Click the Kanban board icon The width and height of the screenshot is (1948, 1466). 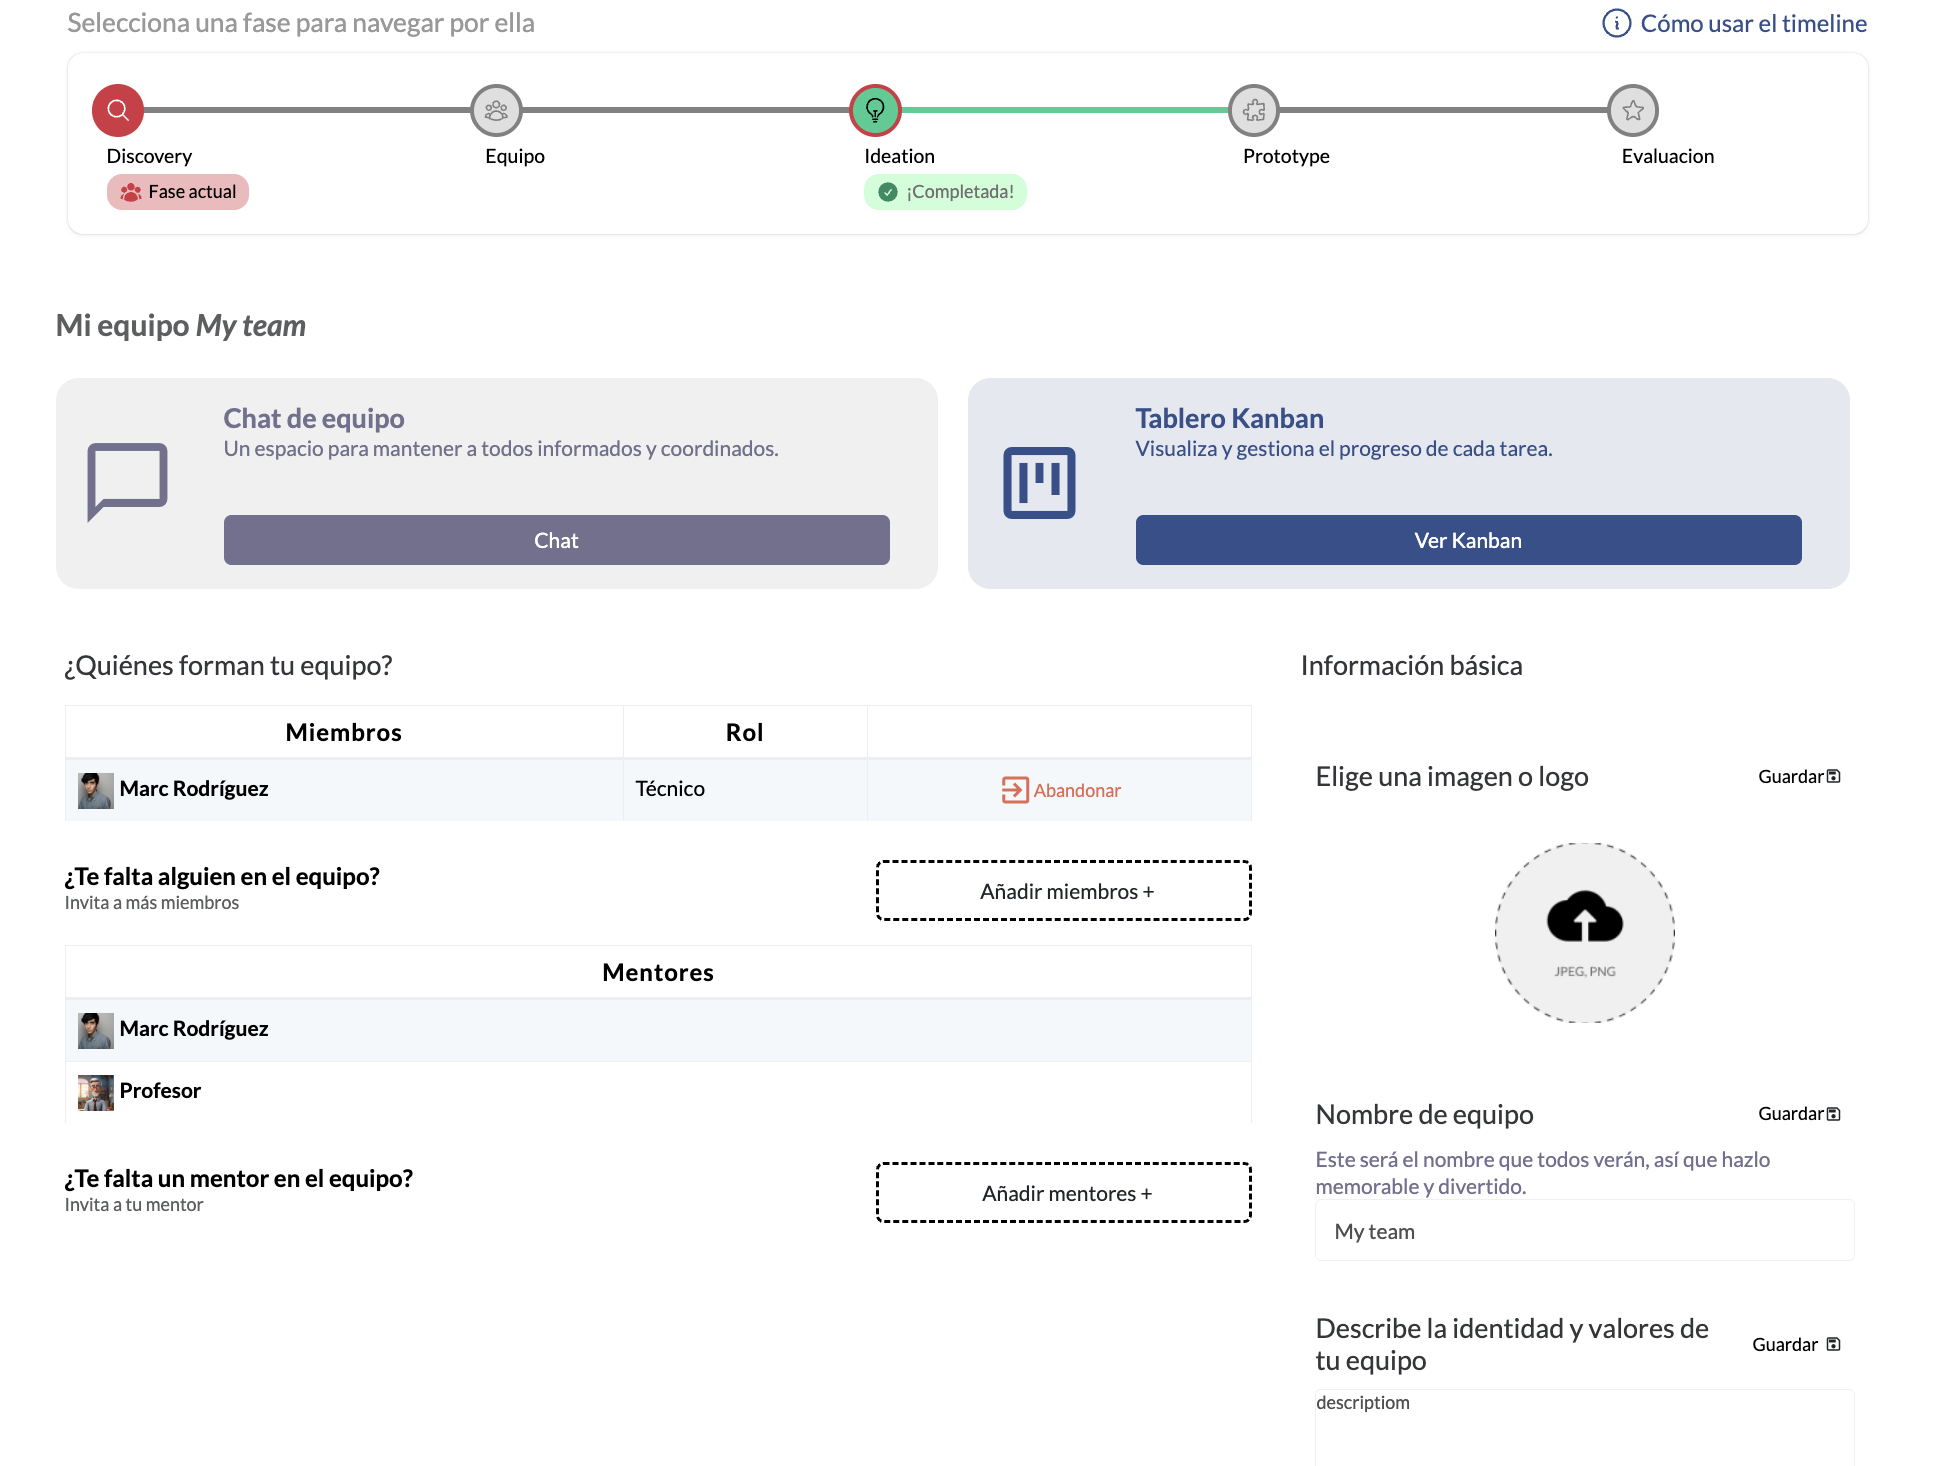pos(1039,482)
